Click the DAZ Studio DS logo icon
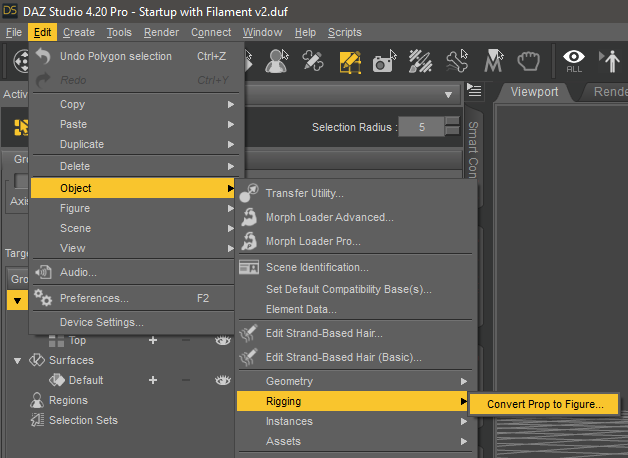The image size is (628, 458). coord(10,10)
